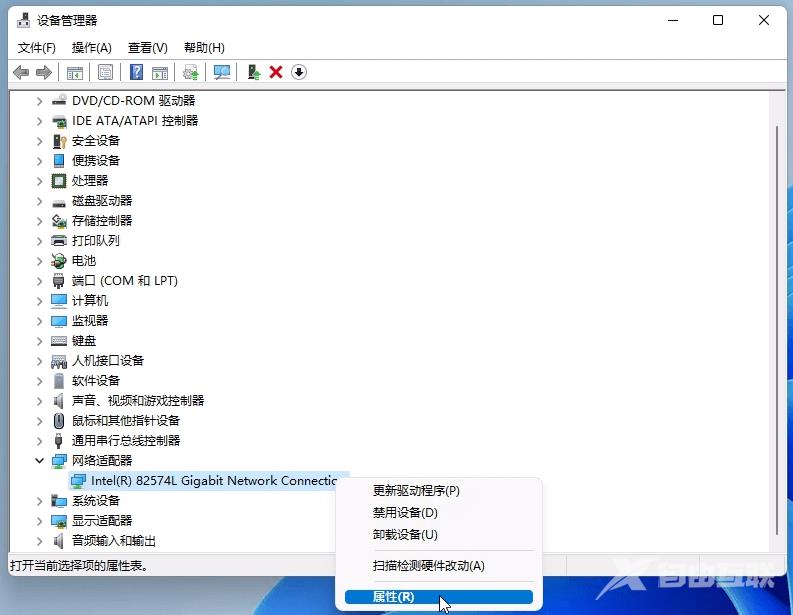793x615 pixels.
Task: Click the 声音、视频和游戏控制器 speaker icon
Action: pyautogui.click(x=59, y=401)
